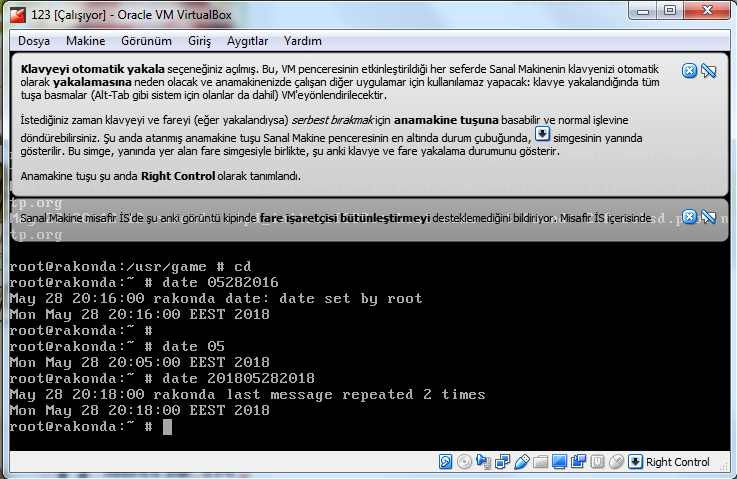Click the network adapters status icon

pyautogui.click(x=502, y=462)
